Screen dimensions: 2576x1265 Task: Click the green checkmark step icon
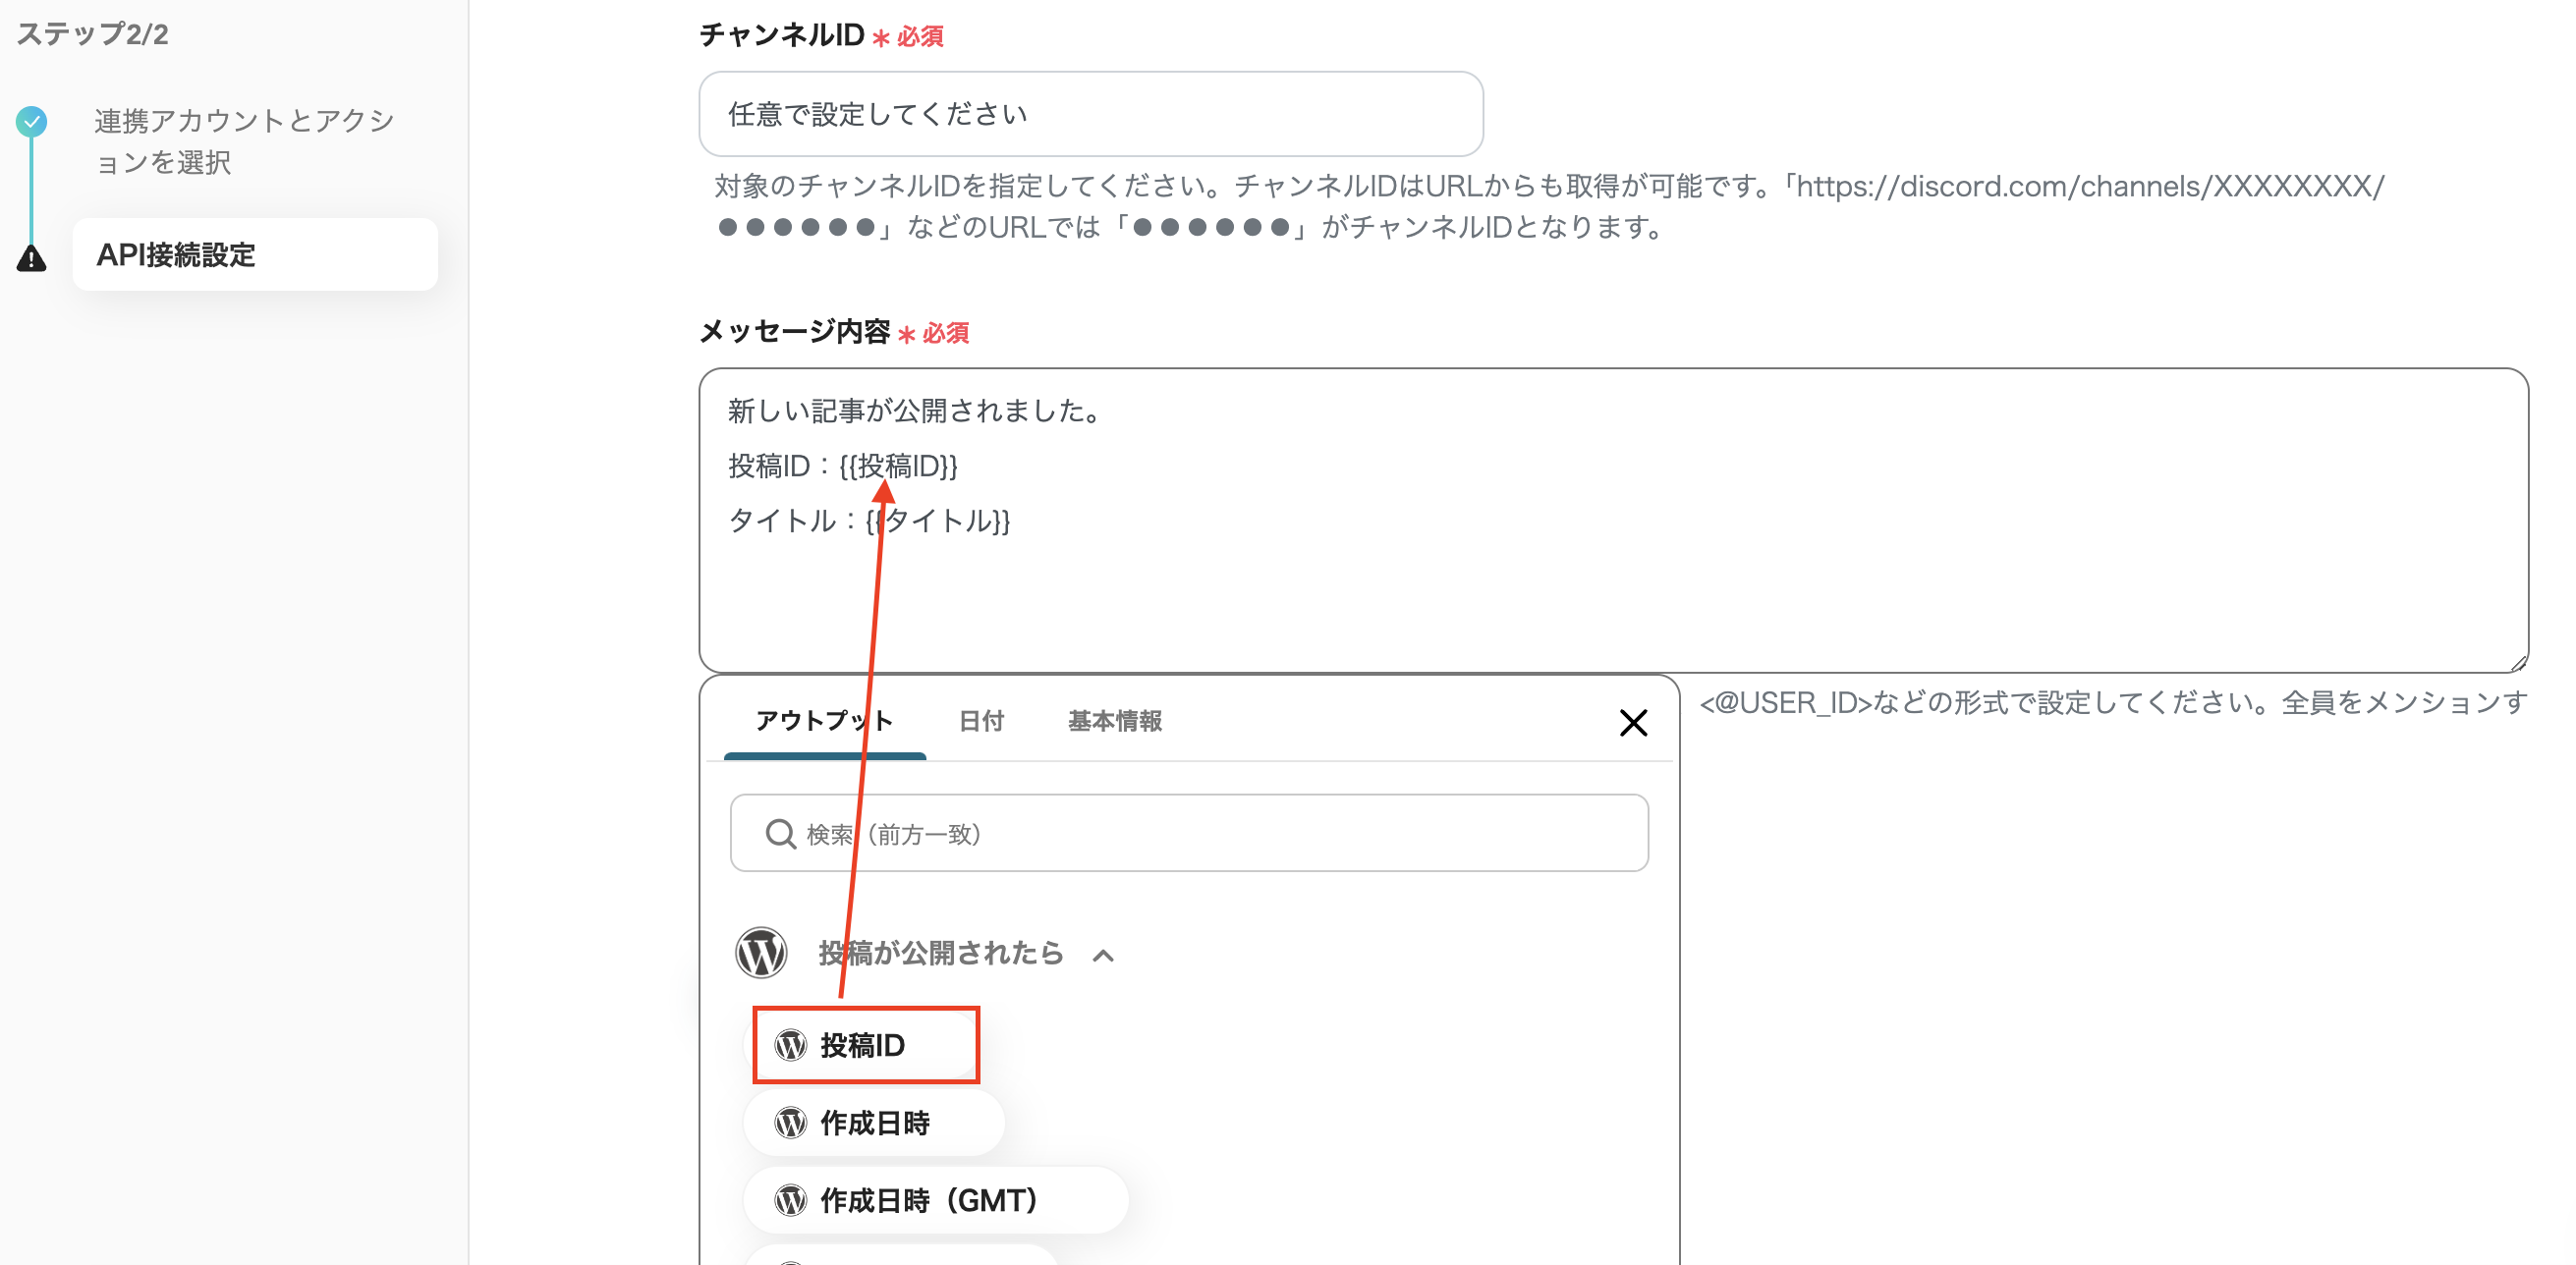[x=31, y=122]
